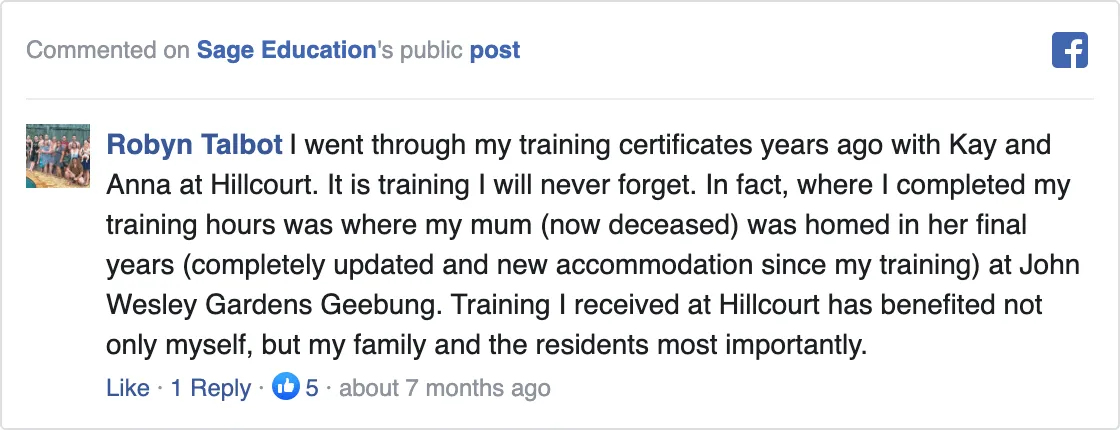Click the divider line under the header
Image resolution: width=1120 pixels, height=430 pixels.
click(560, 99)
